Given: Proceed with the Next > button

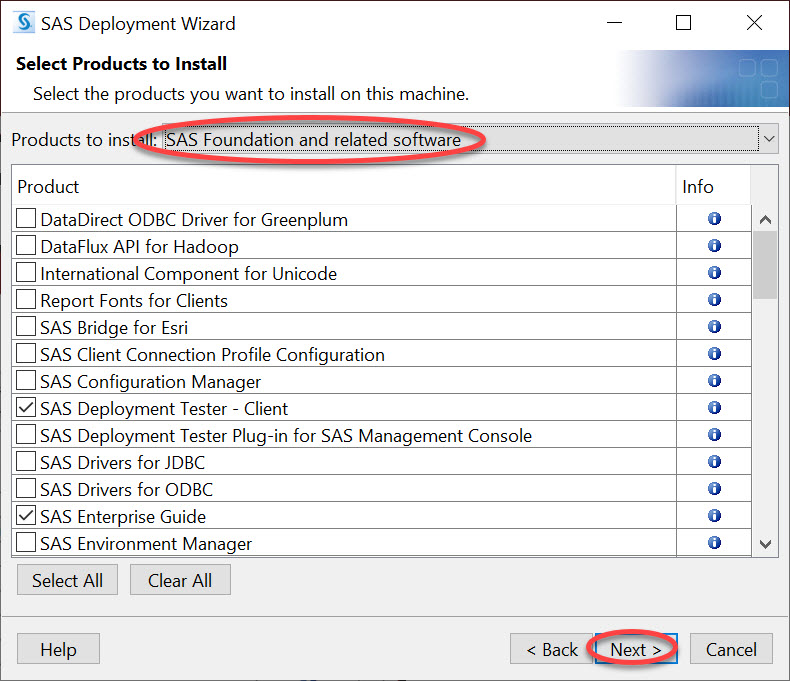Looking at the screenshot, I should (636, 649).
